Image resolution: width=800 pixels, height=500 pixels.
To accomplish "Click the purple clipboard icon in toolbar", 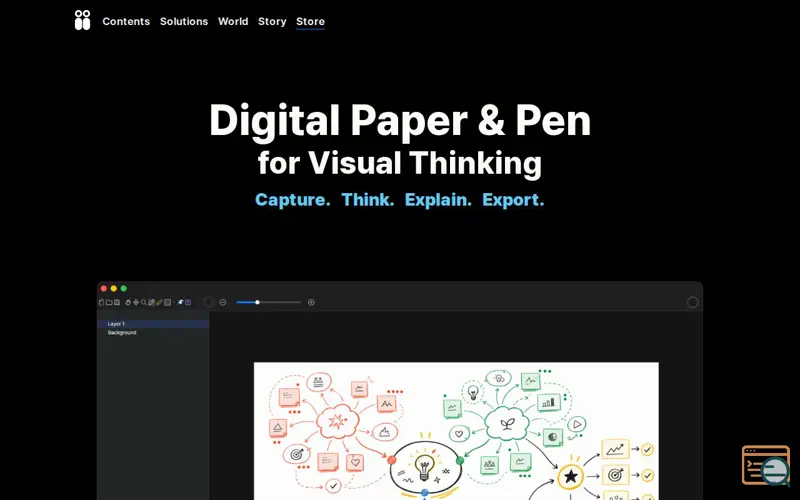I will click(x=188, y=303).
